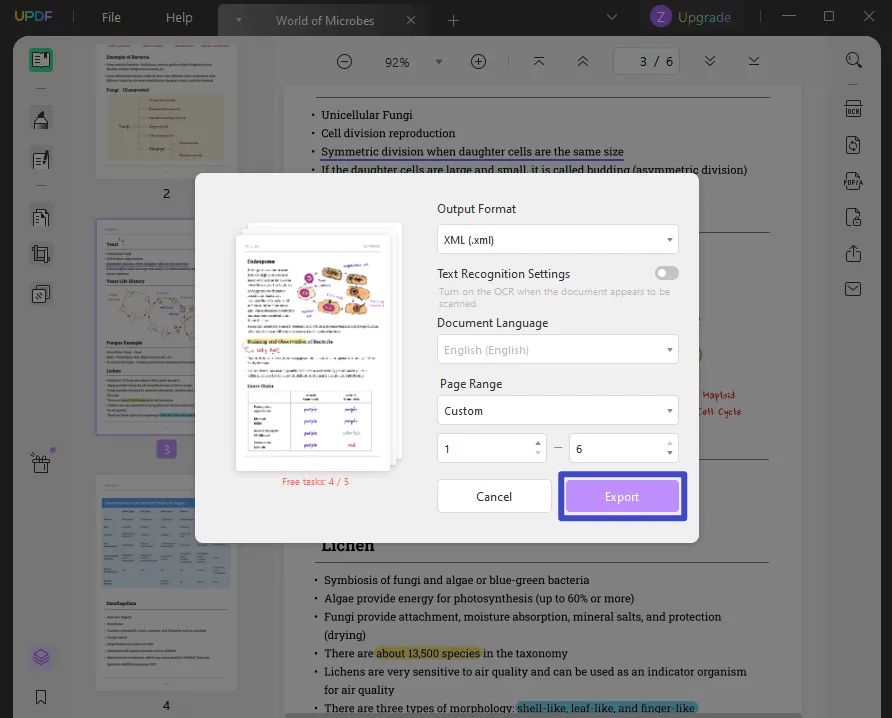892x718 pixels.
Task: Select the Crop Pages tool
Action: click(40, 254)
